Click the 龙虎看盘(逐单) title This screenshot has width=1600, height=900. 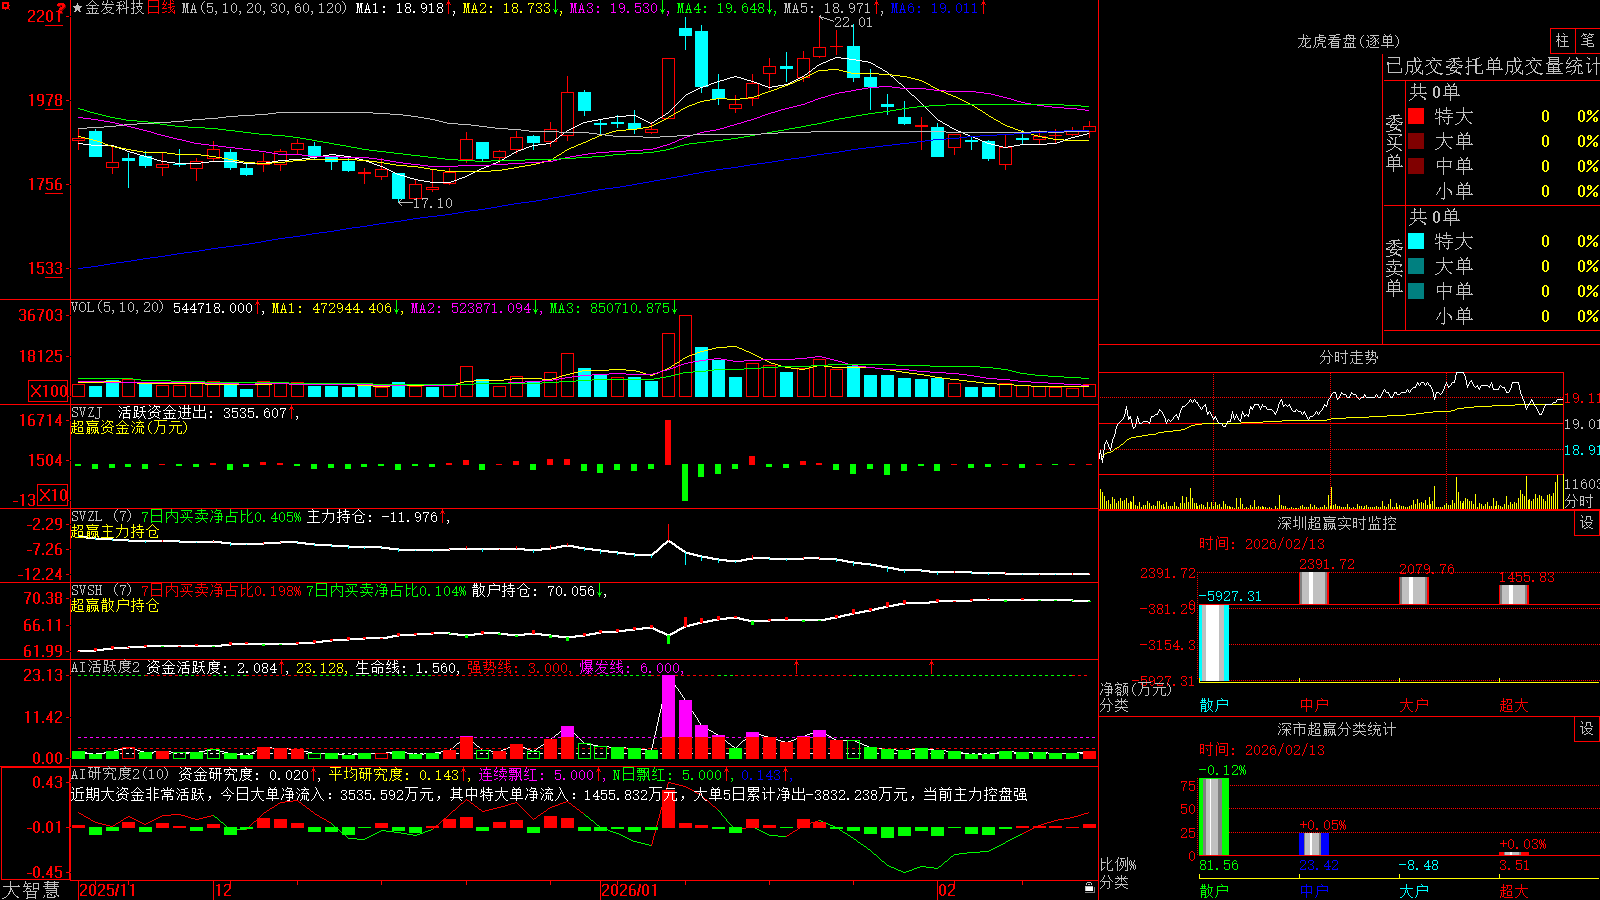(1348, 41)
